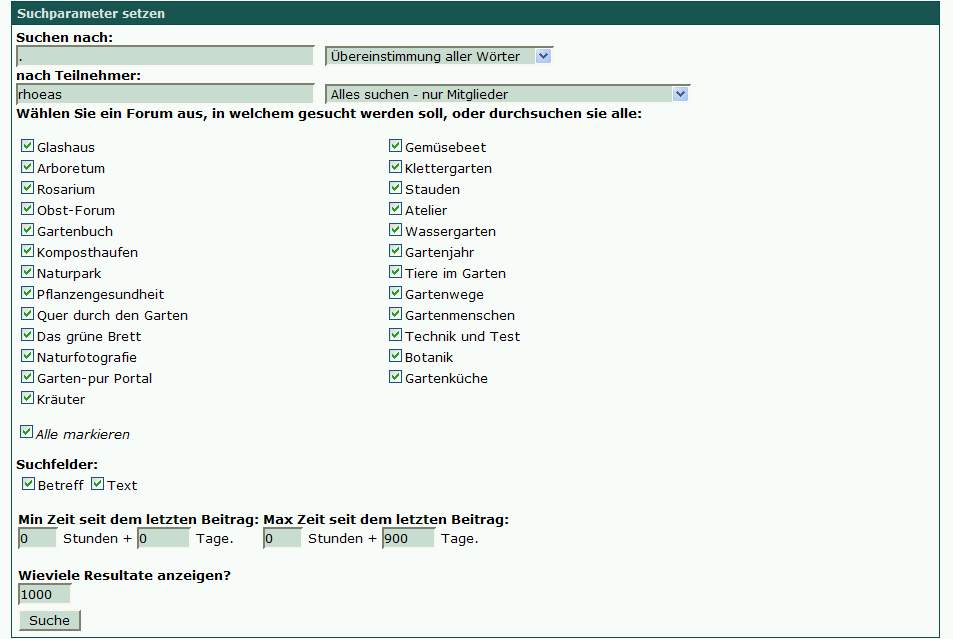Toggle the Alle markieren checkbox
Screen dimensions: 953x639
pyautogui.click(x=26, y=432)
